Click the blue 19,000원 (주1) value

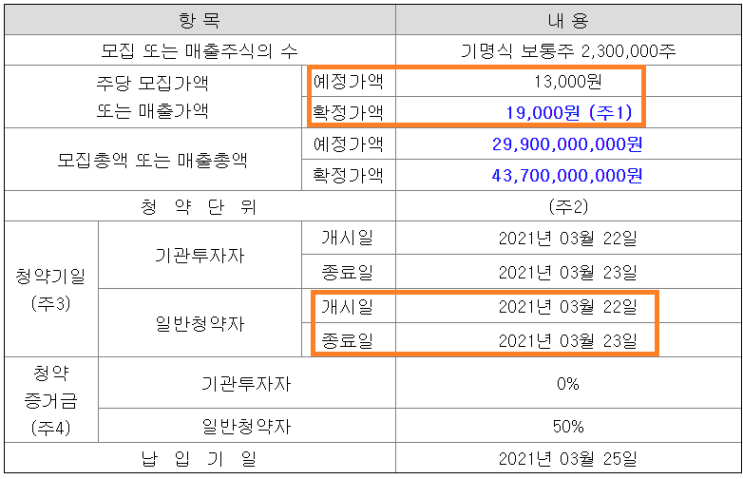pyautogui.click(x=568, y=113)
